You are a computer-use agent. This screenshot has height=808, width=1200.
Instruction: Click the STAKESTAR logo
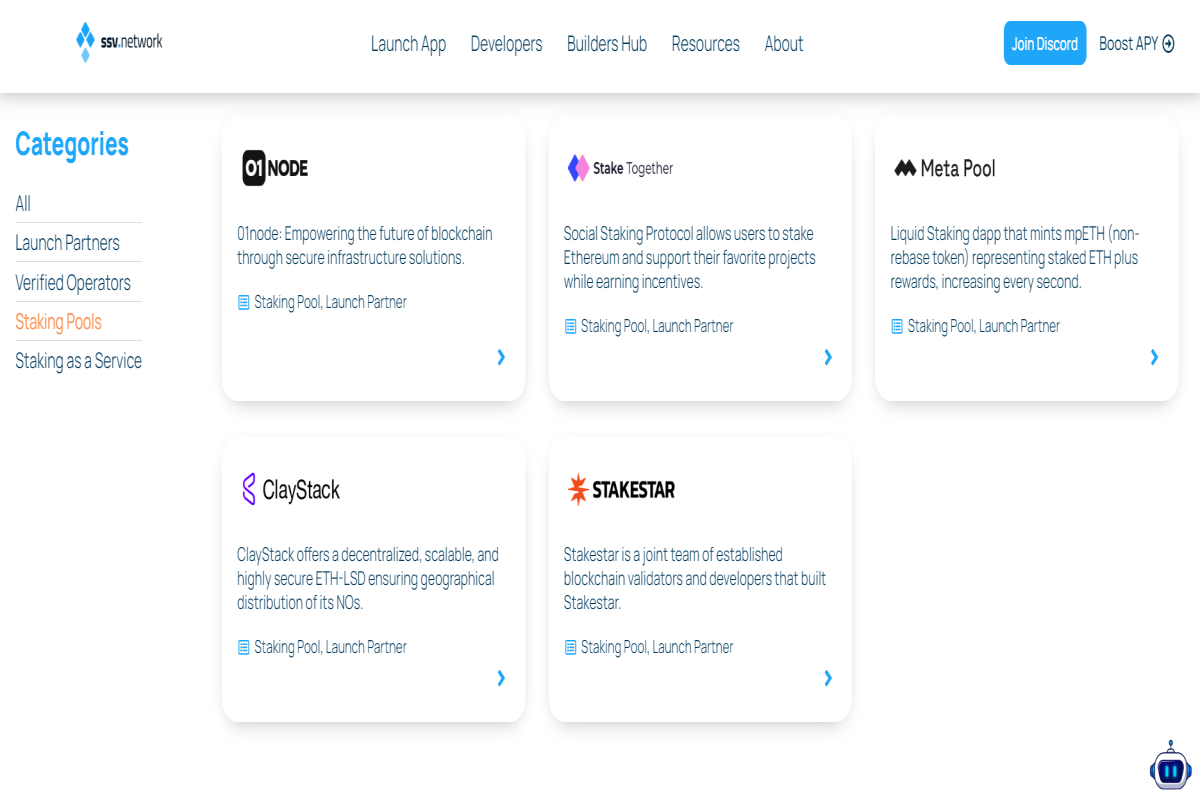coord(621,489)
